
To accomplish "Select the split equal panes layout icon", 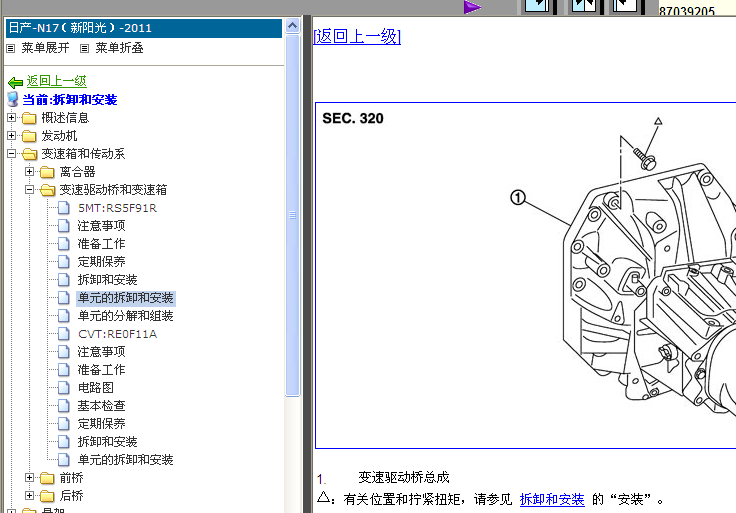I will coord(583,6).
